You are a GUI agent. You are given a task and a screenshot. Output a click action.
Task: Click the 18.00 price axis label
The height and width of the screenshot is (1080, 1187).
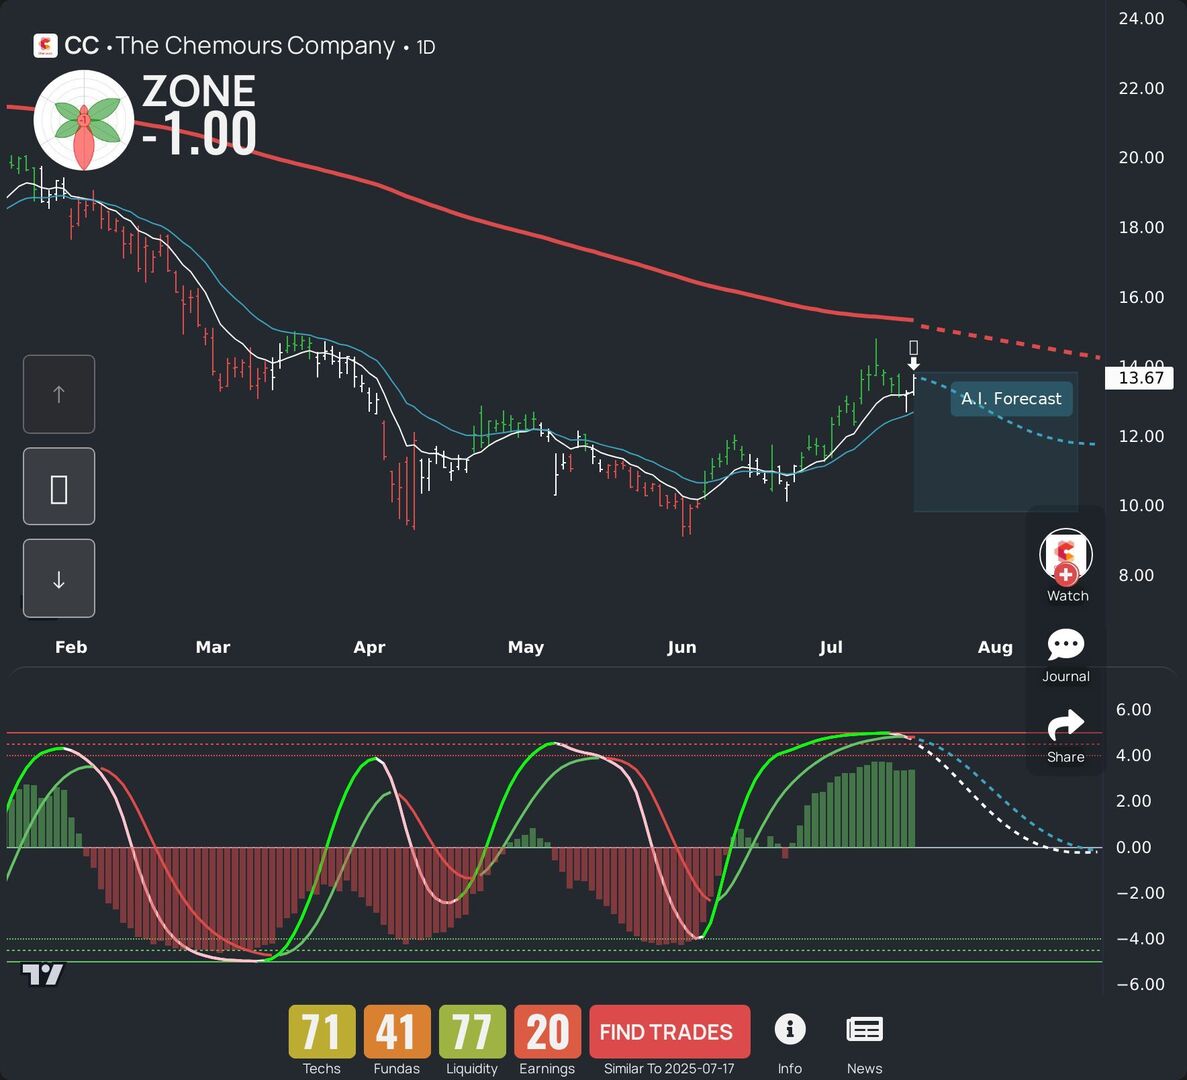[x=1141, y=227]
